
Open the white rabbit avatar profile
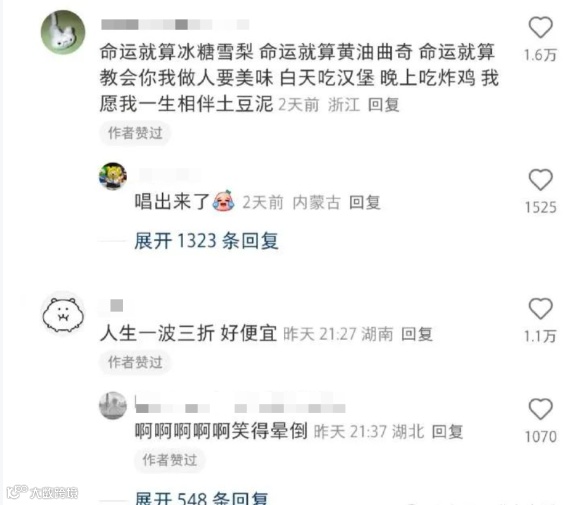(63, 32)
